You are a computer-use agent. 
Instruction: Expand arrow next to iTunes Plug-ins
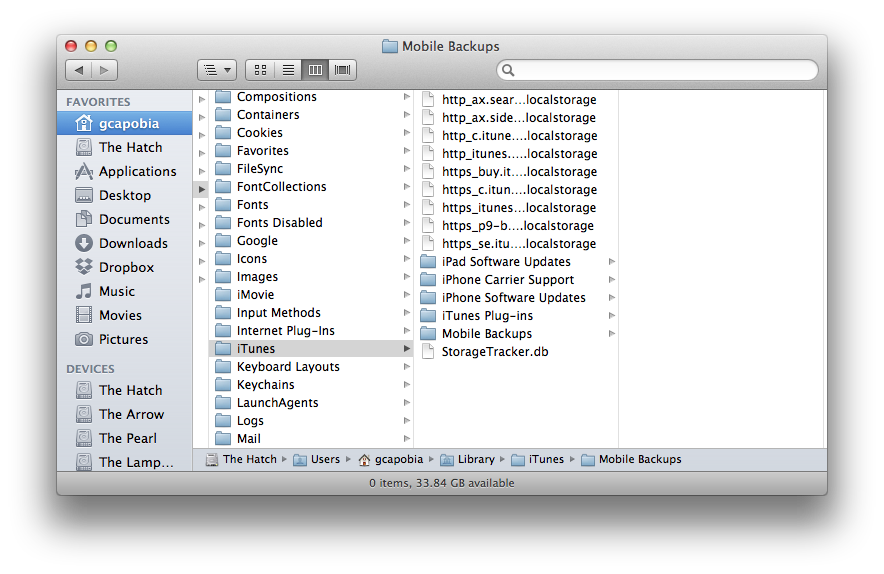point(612,316)
